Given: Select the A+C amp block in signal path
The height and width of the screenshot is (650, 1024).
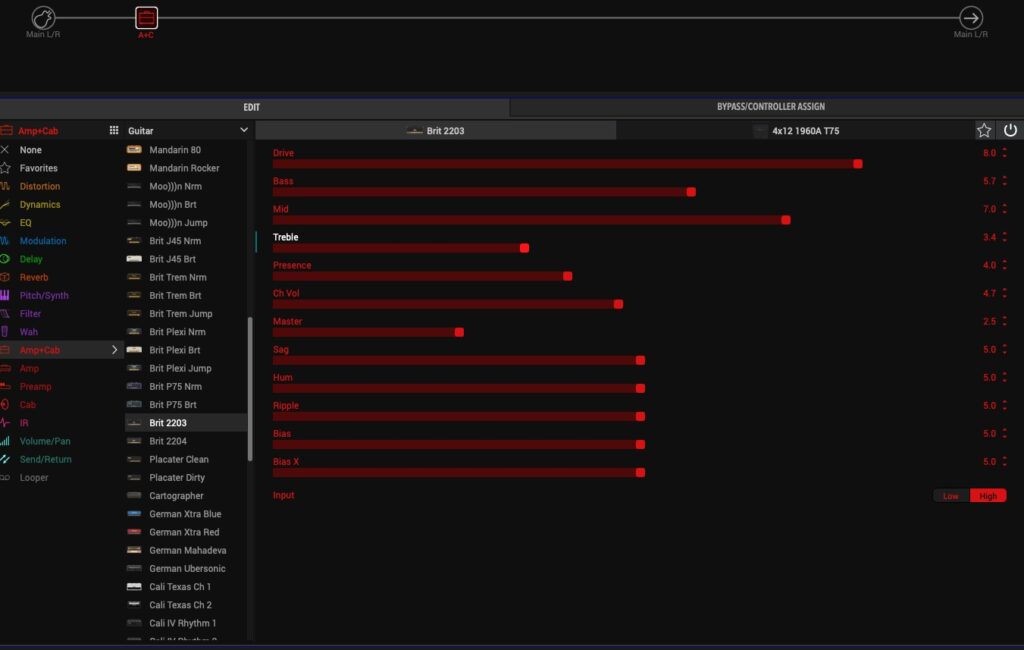Looking at the screenshot, I should click(146, 17).
